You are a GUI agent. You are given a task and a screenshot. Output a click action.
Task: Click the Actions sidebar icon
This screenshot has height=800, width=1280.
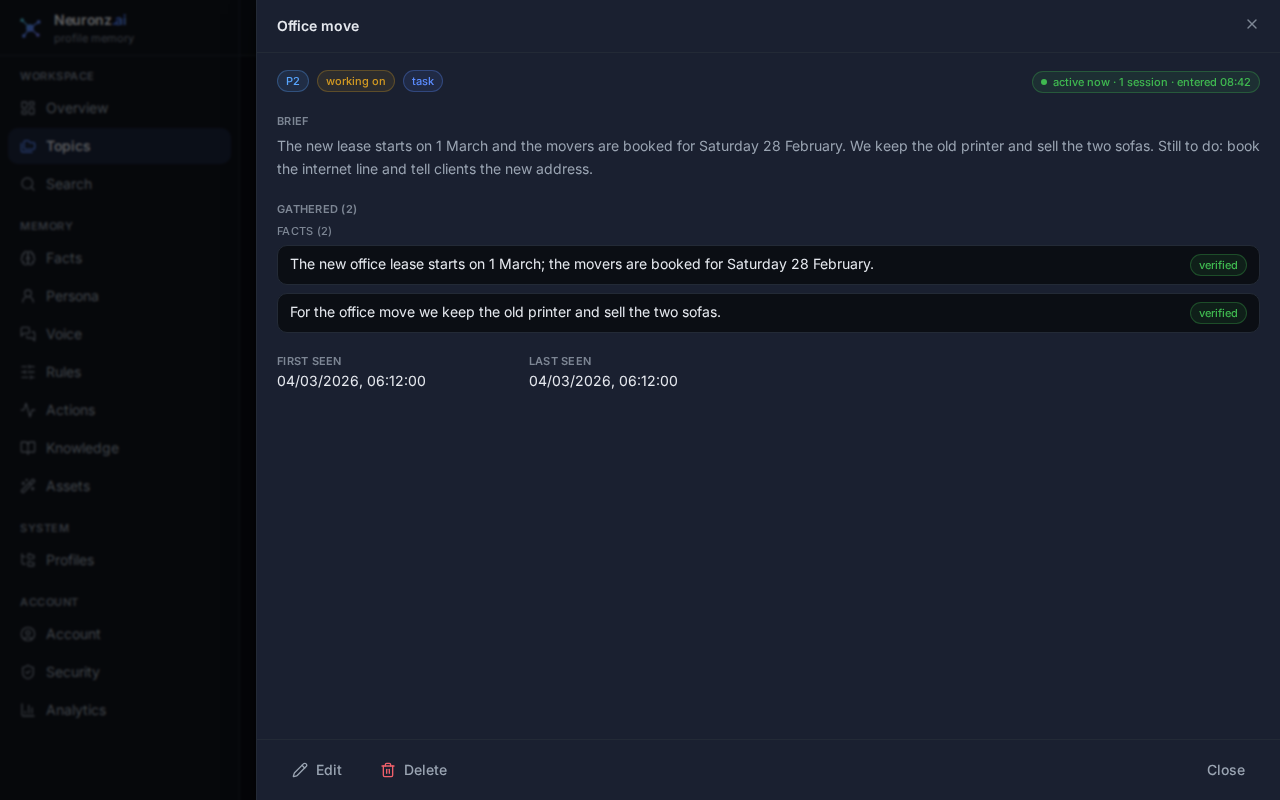(28, 410)
